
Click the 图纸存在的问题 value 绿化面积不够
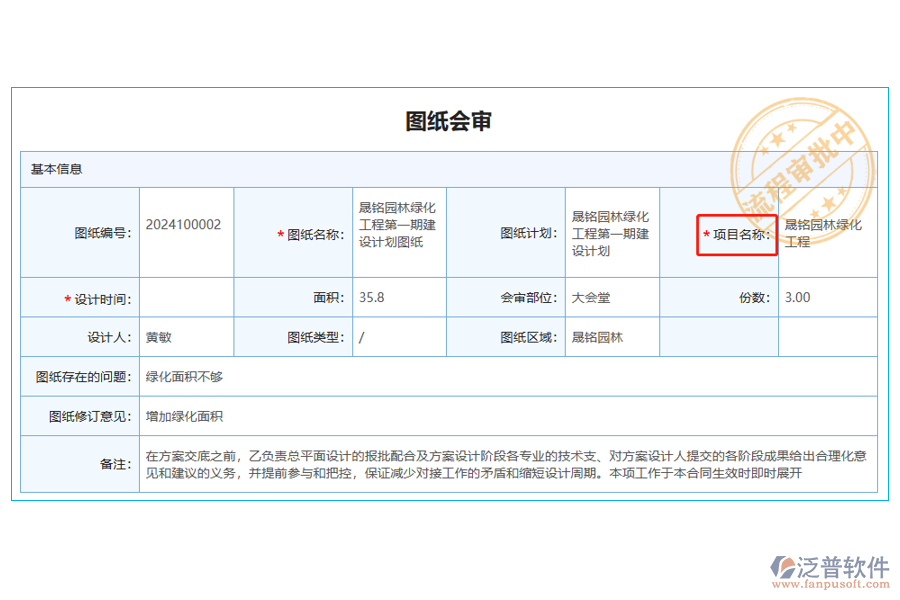[183, 378]
